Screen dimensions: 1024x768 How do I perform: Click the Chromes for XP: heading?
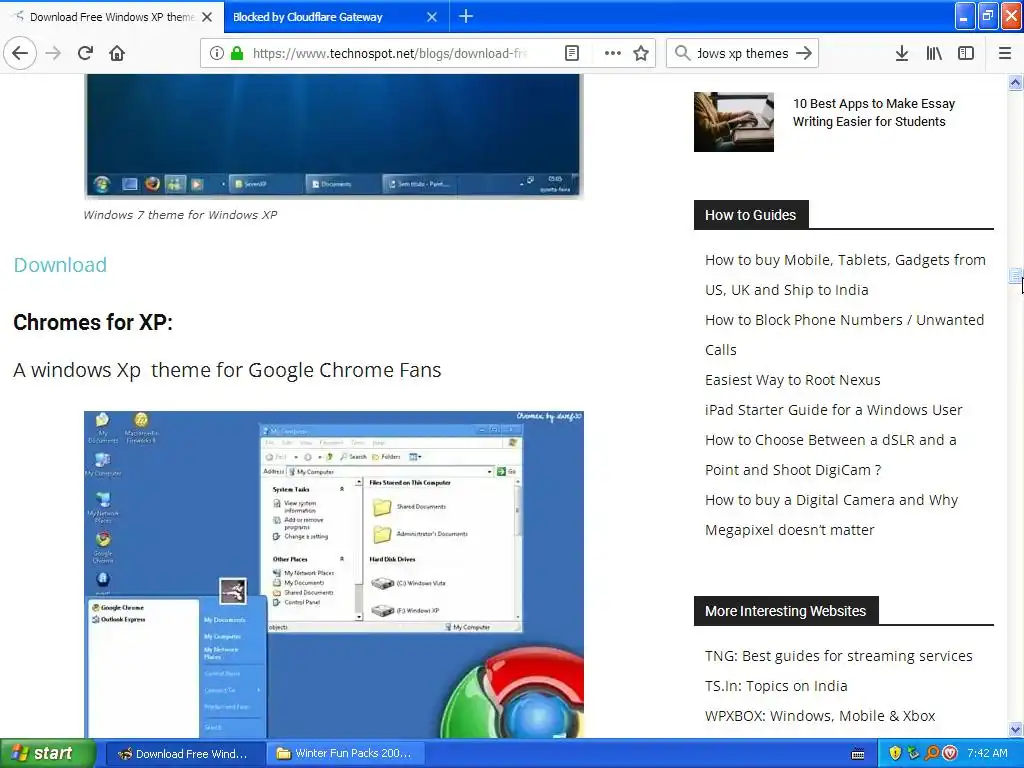(93, 323)
